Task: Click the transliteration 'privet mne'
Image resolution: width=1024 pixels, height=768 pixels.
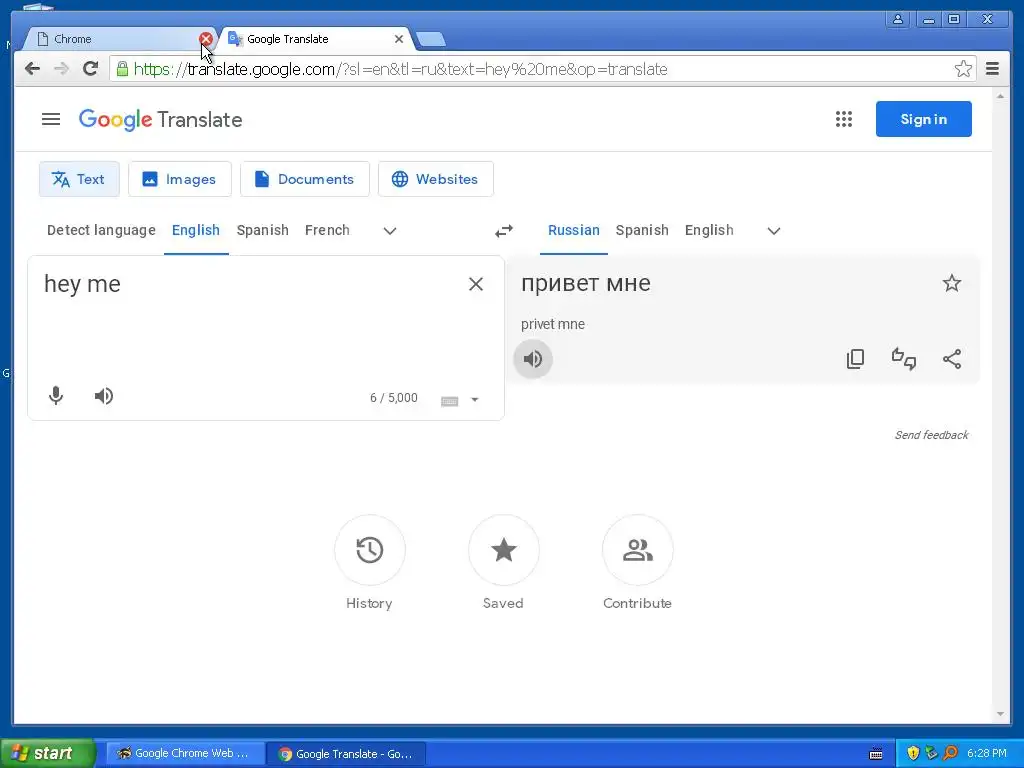Action: click(x=552, y=324)
